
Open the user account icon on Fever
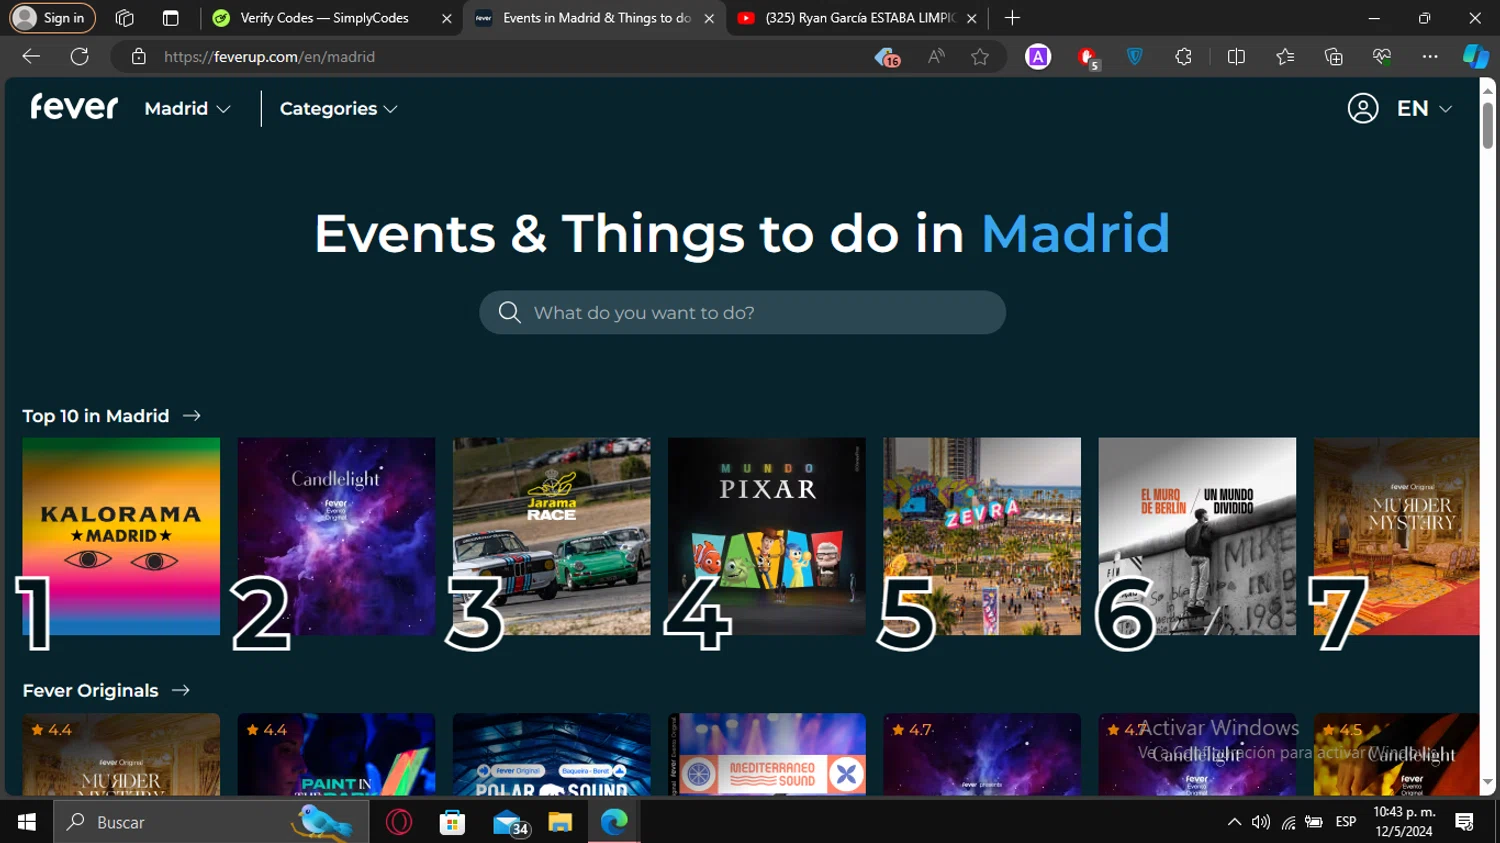pos(1362,108)
